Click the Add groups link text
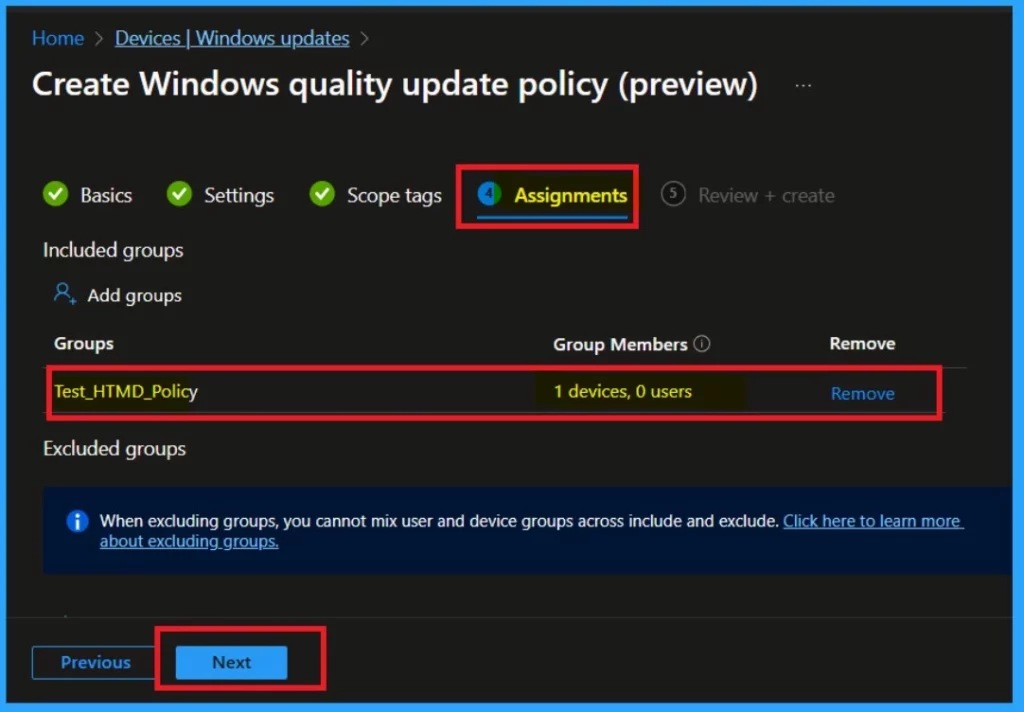This screenshot has width=1024, height=712. tap(135, 295)
